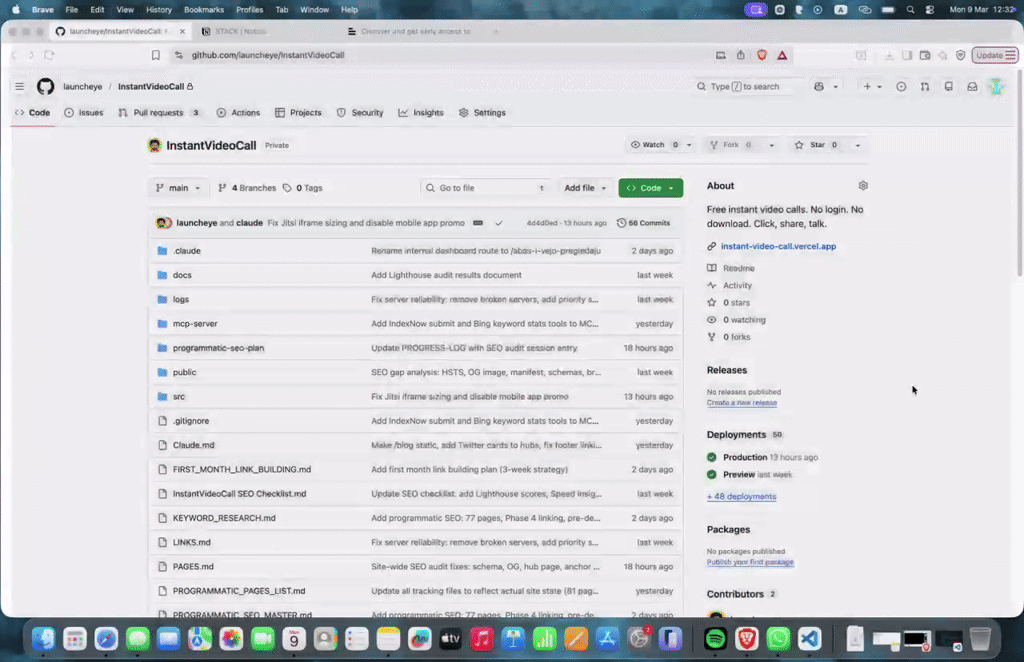Click the share icon in address bar
The image size is (1024, 662).
(741, 55)
